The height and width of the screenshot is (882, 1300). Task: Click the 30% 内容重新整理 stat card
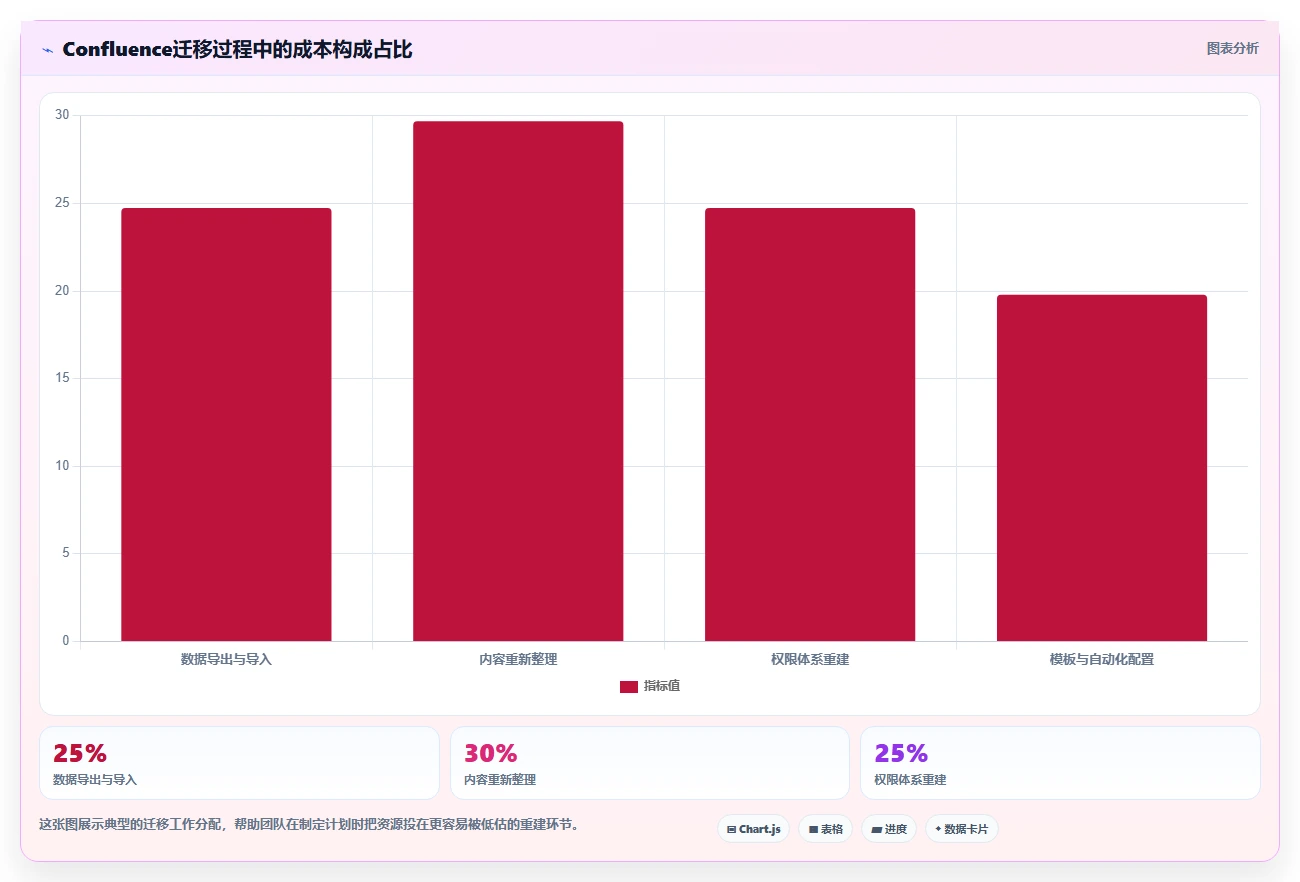pyautogui.click(x=650, y=763)
